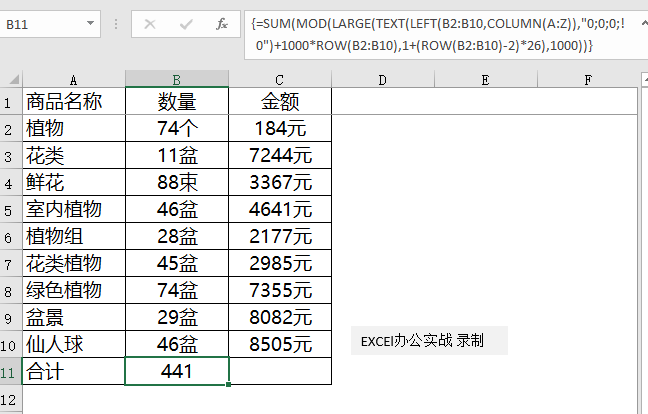The image size is (648, 414).
Task: Select the cell containing 7244元
Action: click(280, 155)
